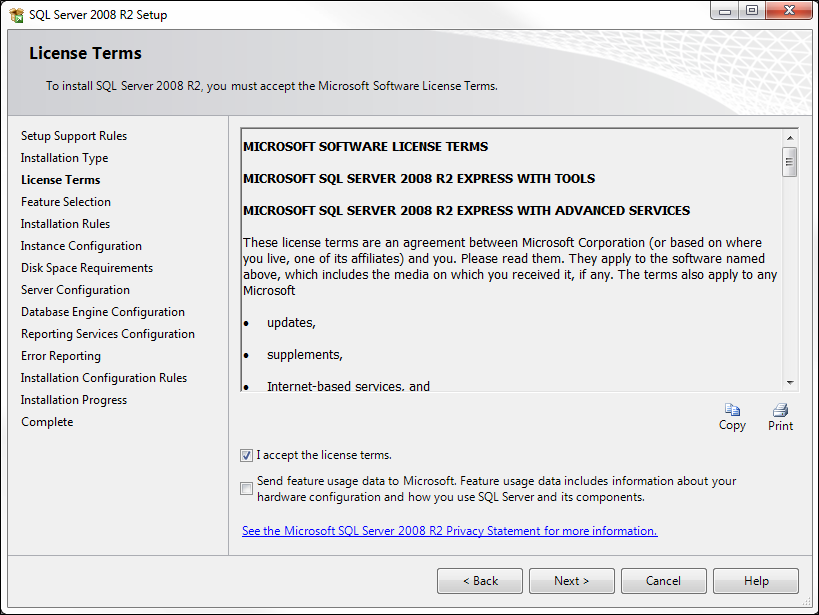Maximize the SQL Server Setup window
This screenshot has height=615, width=819.
tap(752, 10)
